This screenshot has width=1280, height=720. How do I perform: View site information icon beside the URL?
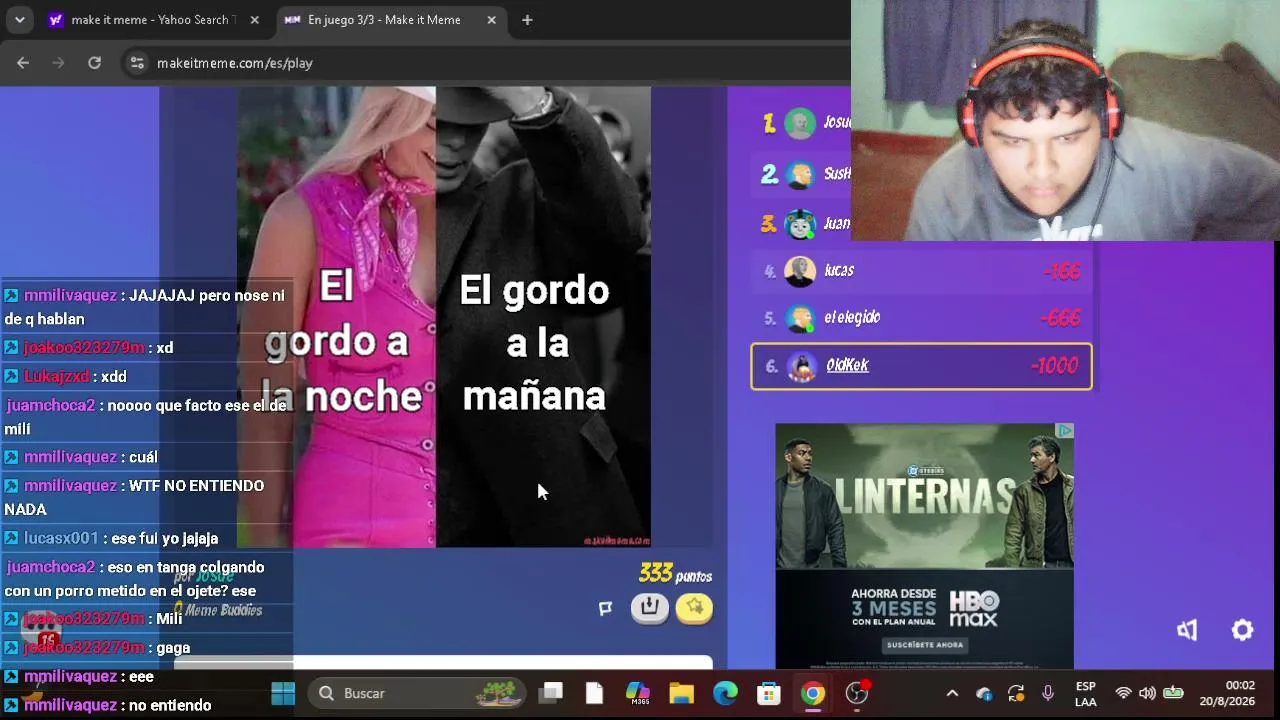(x=137, y=63)
